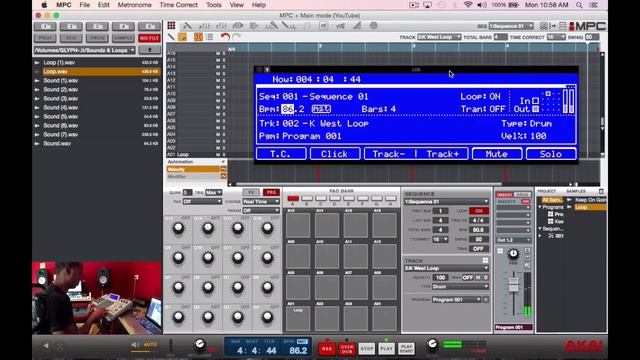Go up one folder with arrow button
This screenshot has width=640, height=360.
(x=149, y=50)
